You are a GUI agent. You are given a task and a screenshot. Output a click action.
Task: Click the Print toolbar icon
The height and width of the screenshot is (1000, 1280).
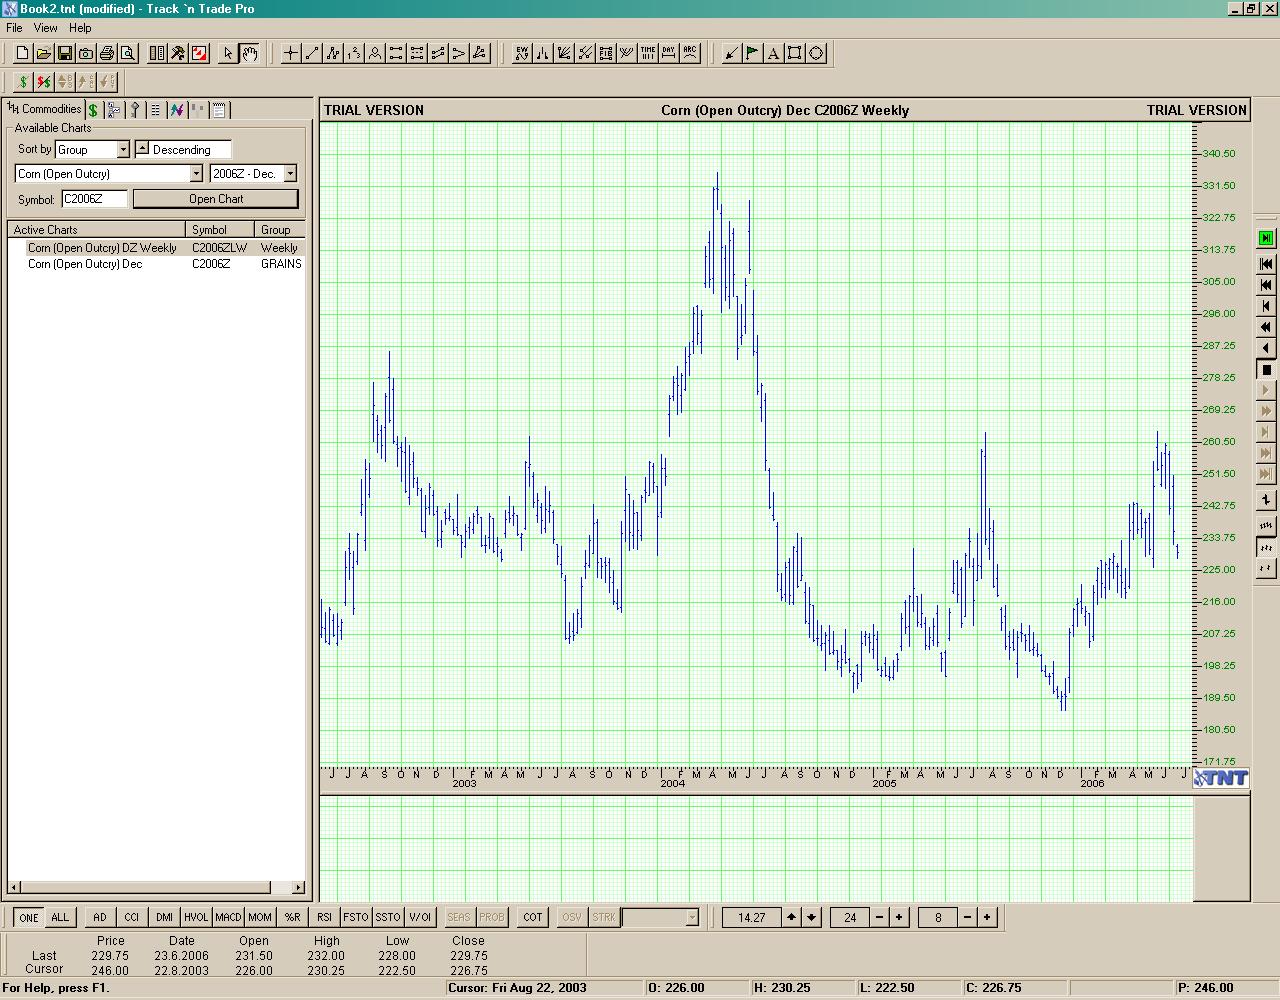[x=107, y=53]
